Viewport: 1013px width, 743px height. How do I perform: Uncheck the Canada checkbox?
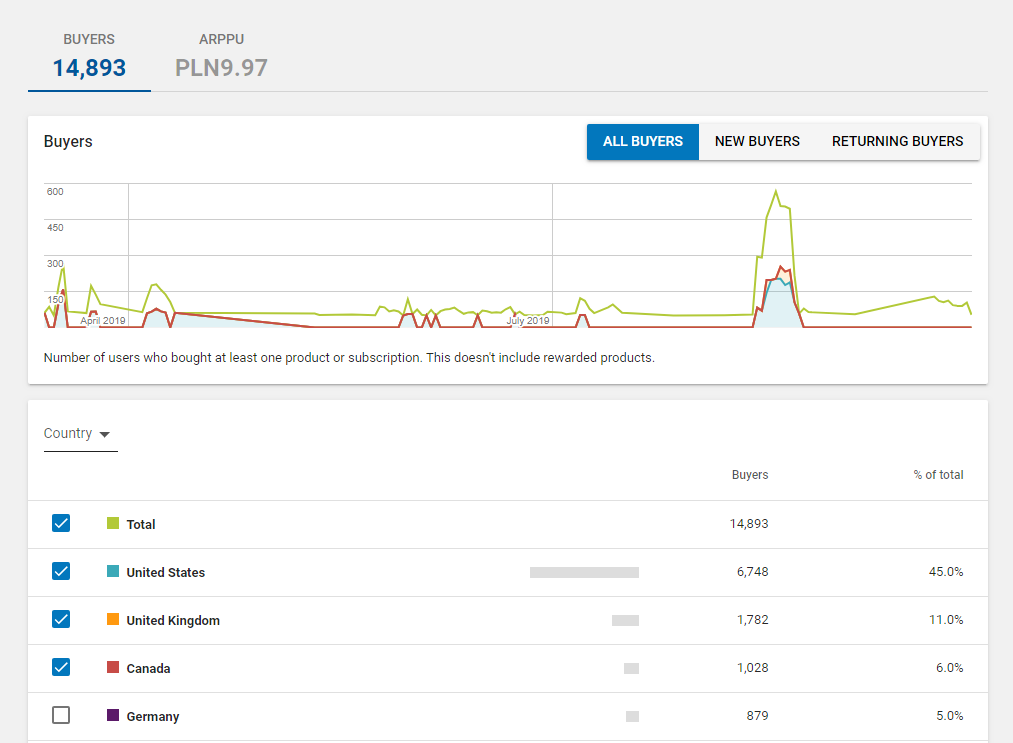tap(61, 667)
